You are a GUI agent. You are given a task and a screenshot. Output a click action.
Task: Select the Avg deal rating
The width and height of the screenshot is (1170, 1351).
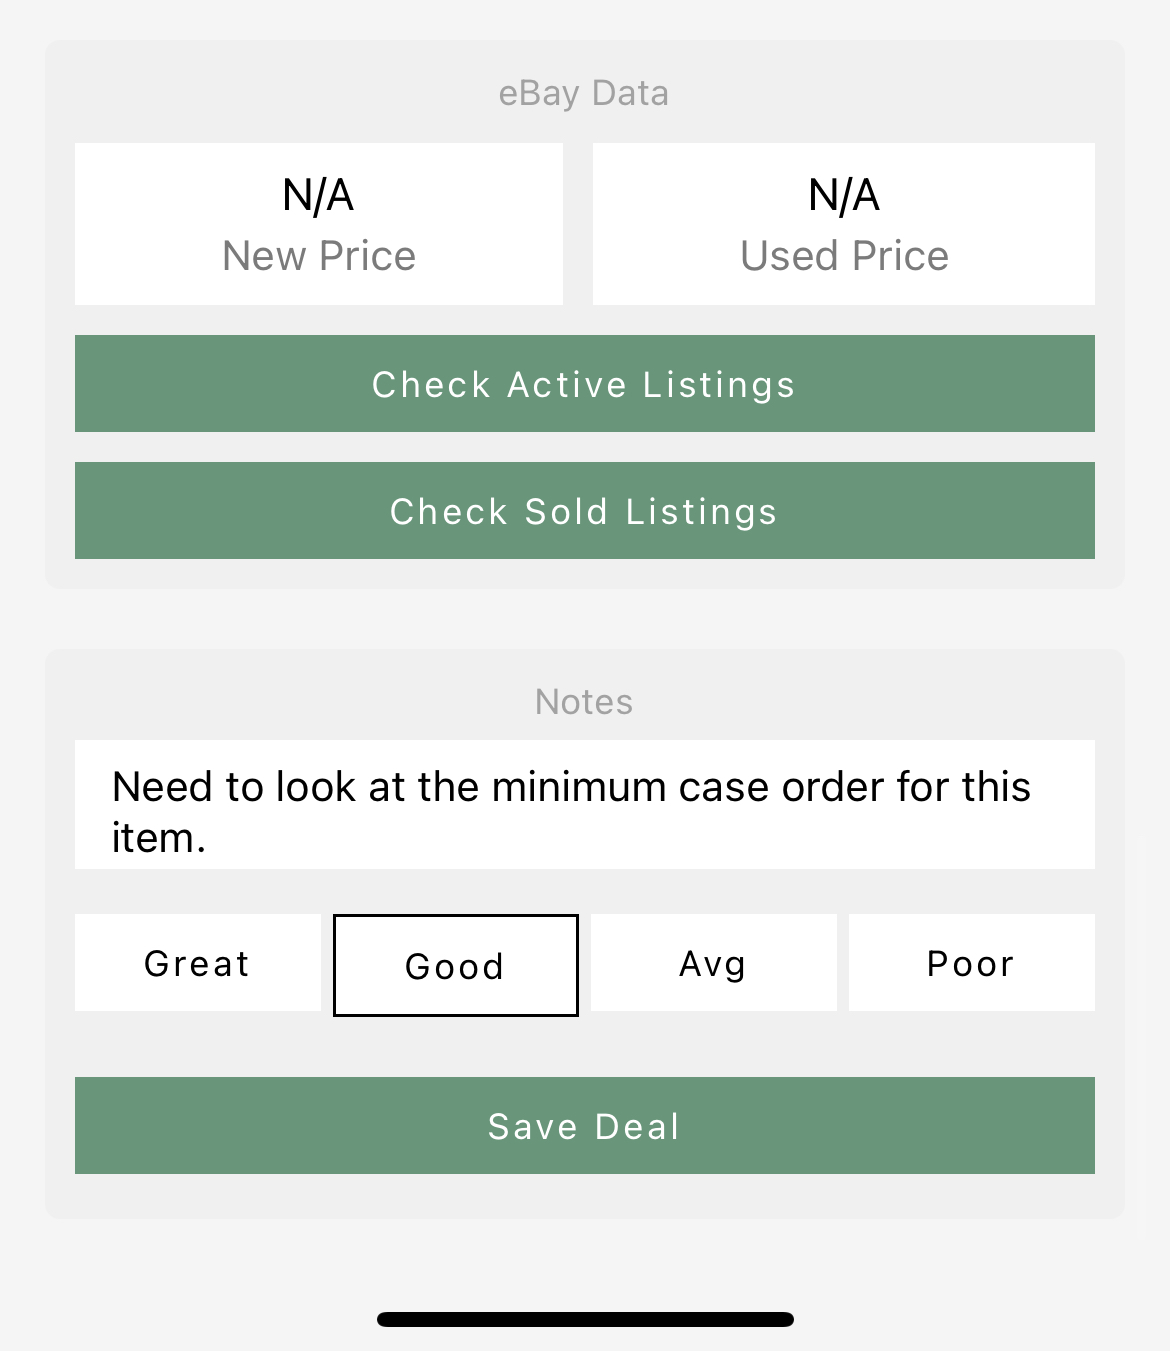pyautogui.click(x=713, y=963)
